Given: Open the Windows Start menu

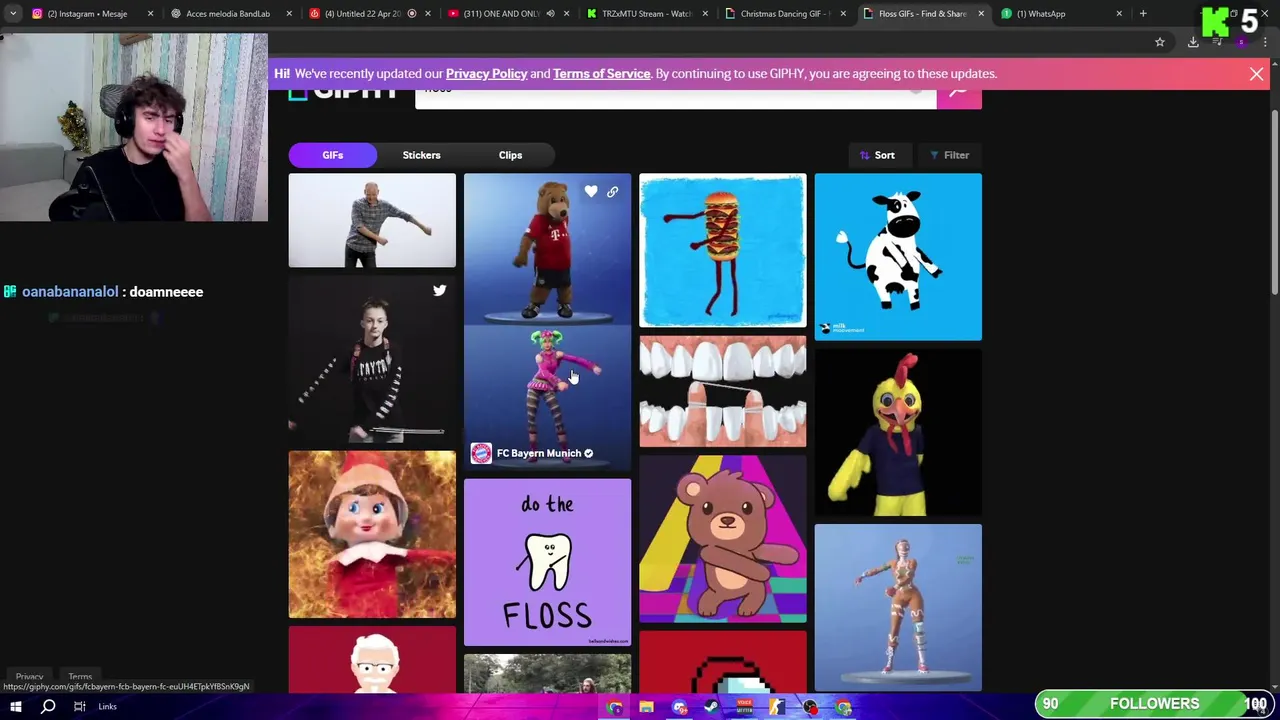Looking at the screenshot, I should coord(16,706).
